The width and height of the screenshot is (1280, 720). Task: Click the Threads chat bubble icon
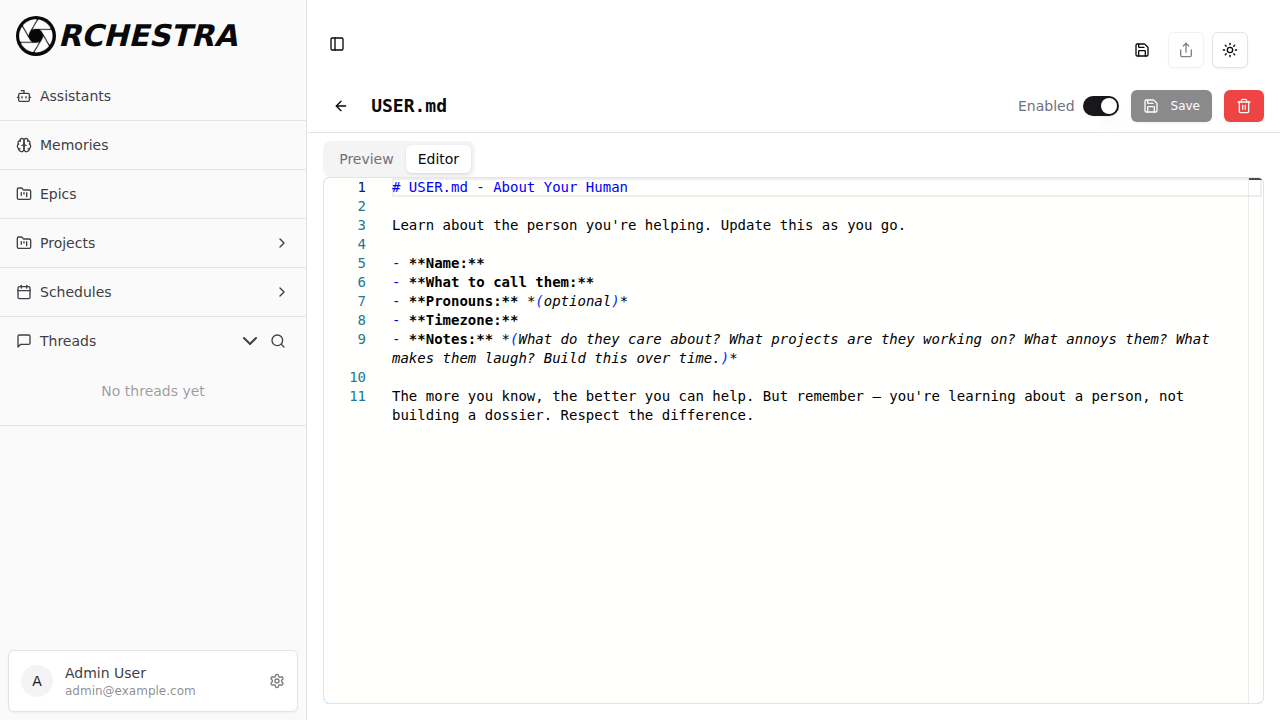coord(24,341)
